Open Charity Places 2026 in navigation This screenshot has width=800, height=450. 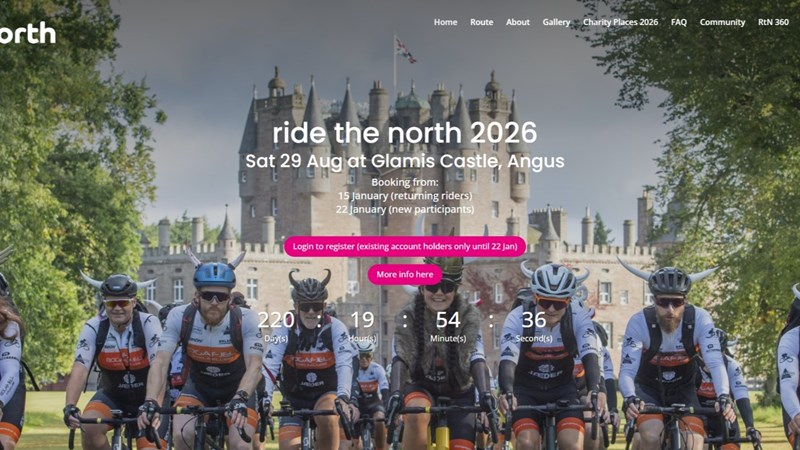pyautogui.click(x=620, y=22)
